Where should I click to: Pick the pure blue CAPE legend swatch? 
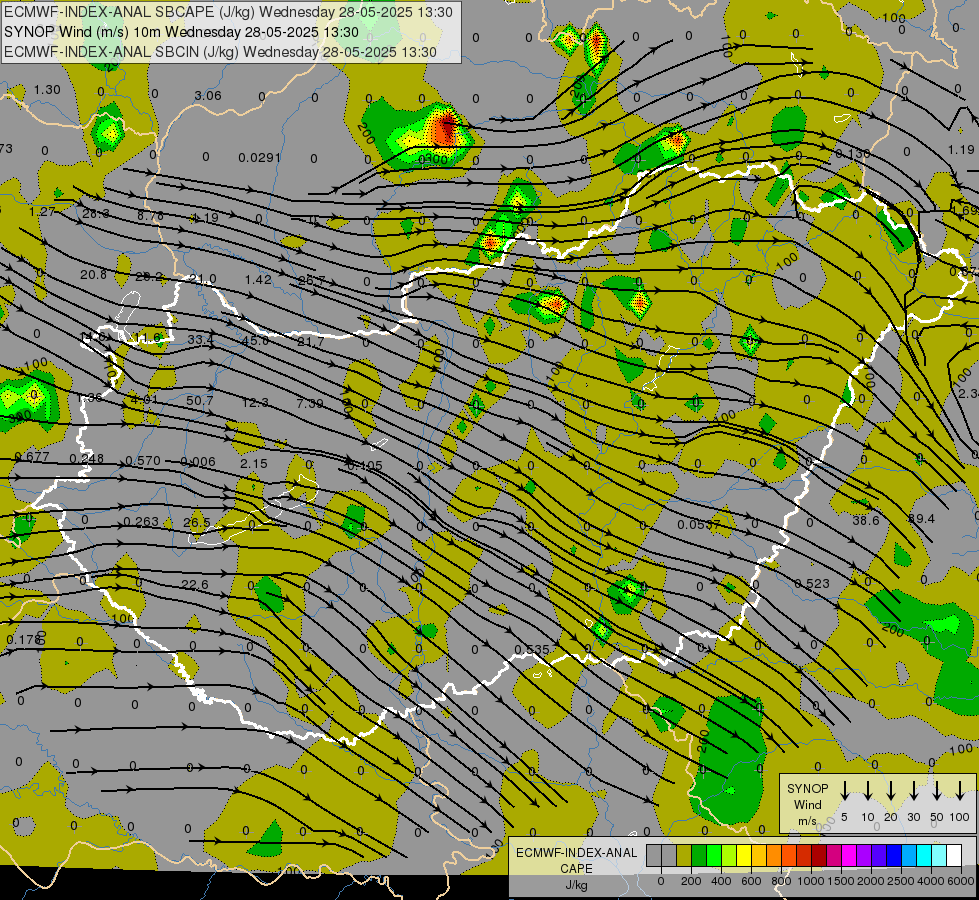[895, 856]
